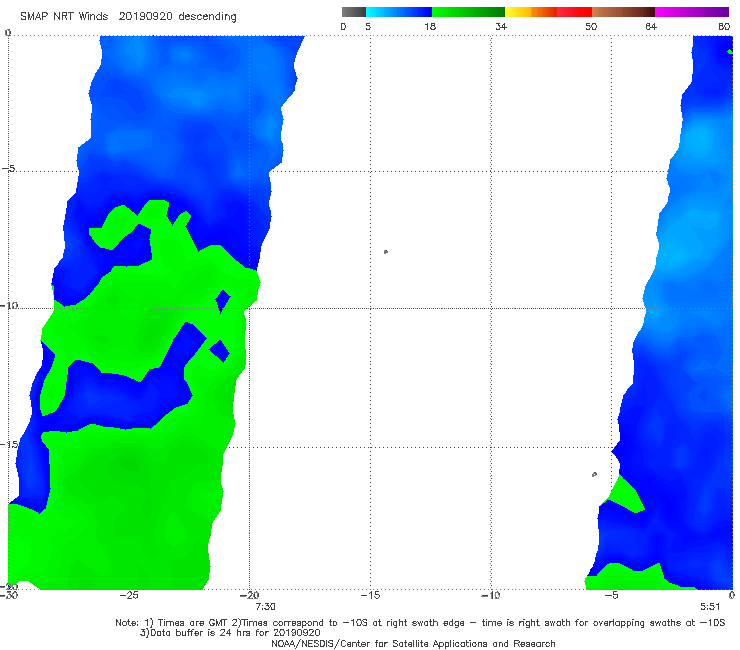The width and height of the screenshot is (740, 650).
Task: Click the cyan-blue segment of the color bar
Action: pyautogui.click(x=399, y=12)
